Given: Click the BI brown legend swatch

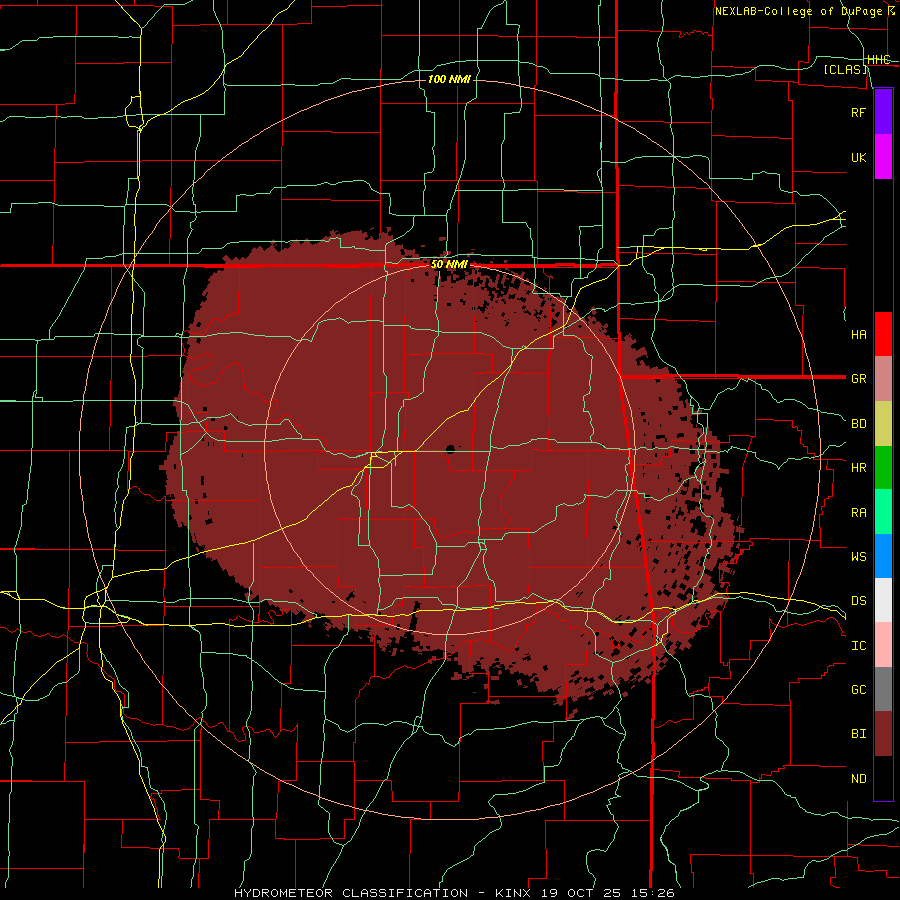Looking at the screenshot, I should tap(883, 734).
